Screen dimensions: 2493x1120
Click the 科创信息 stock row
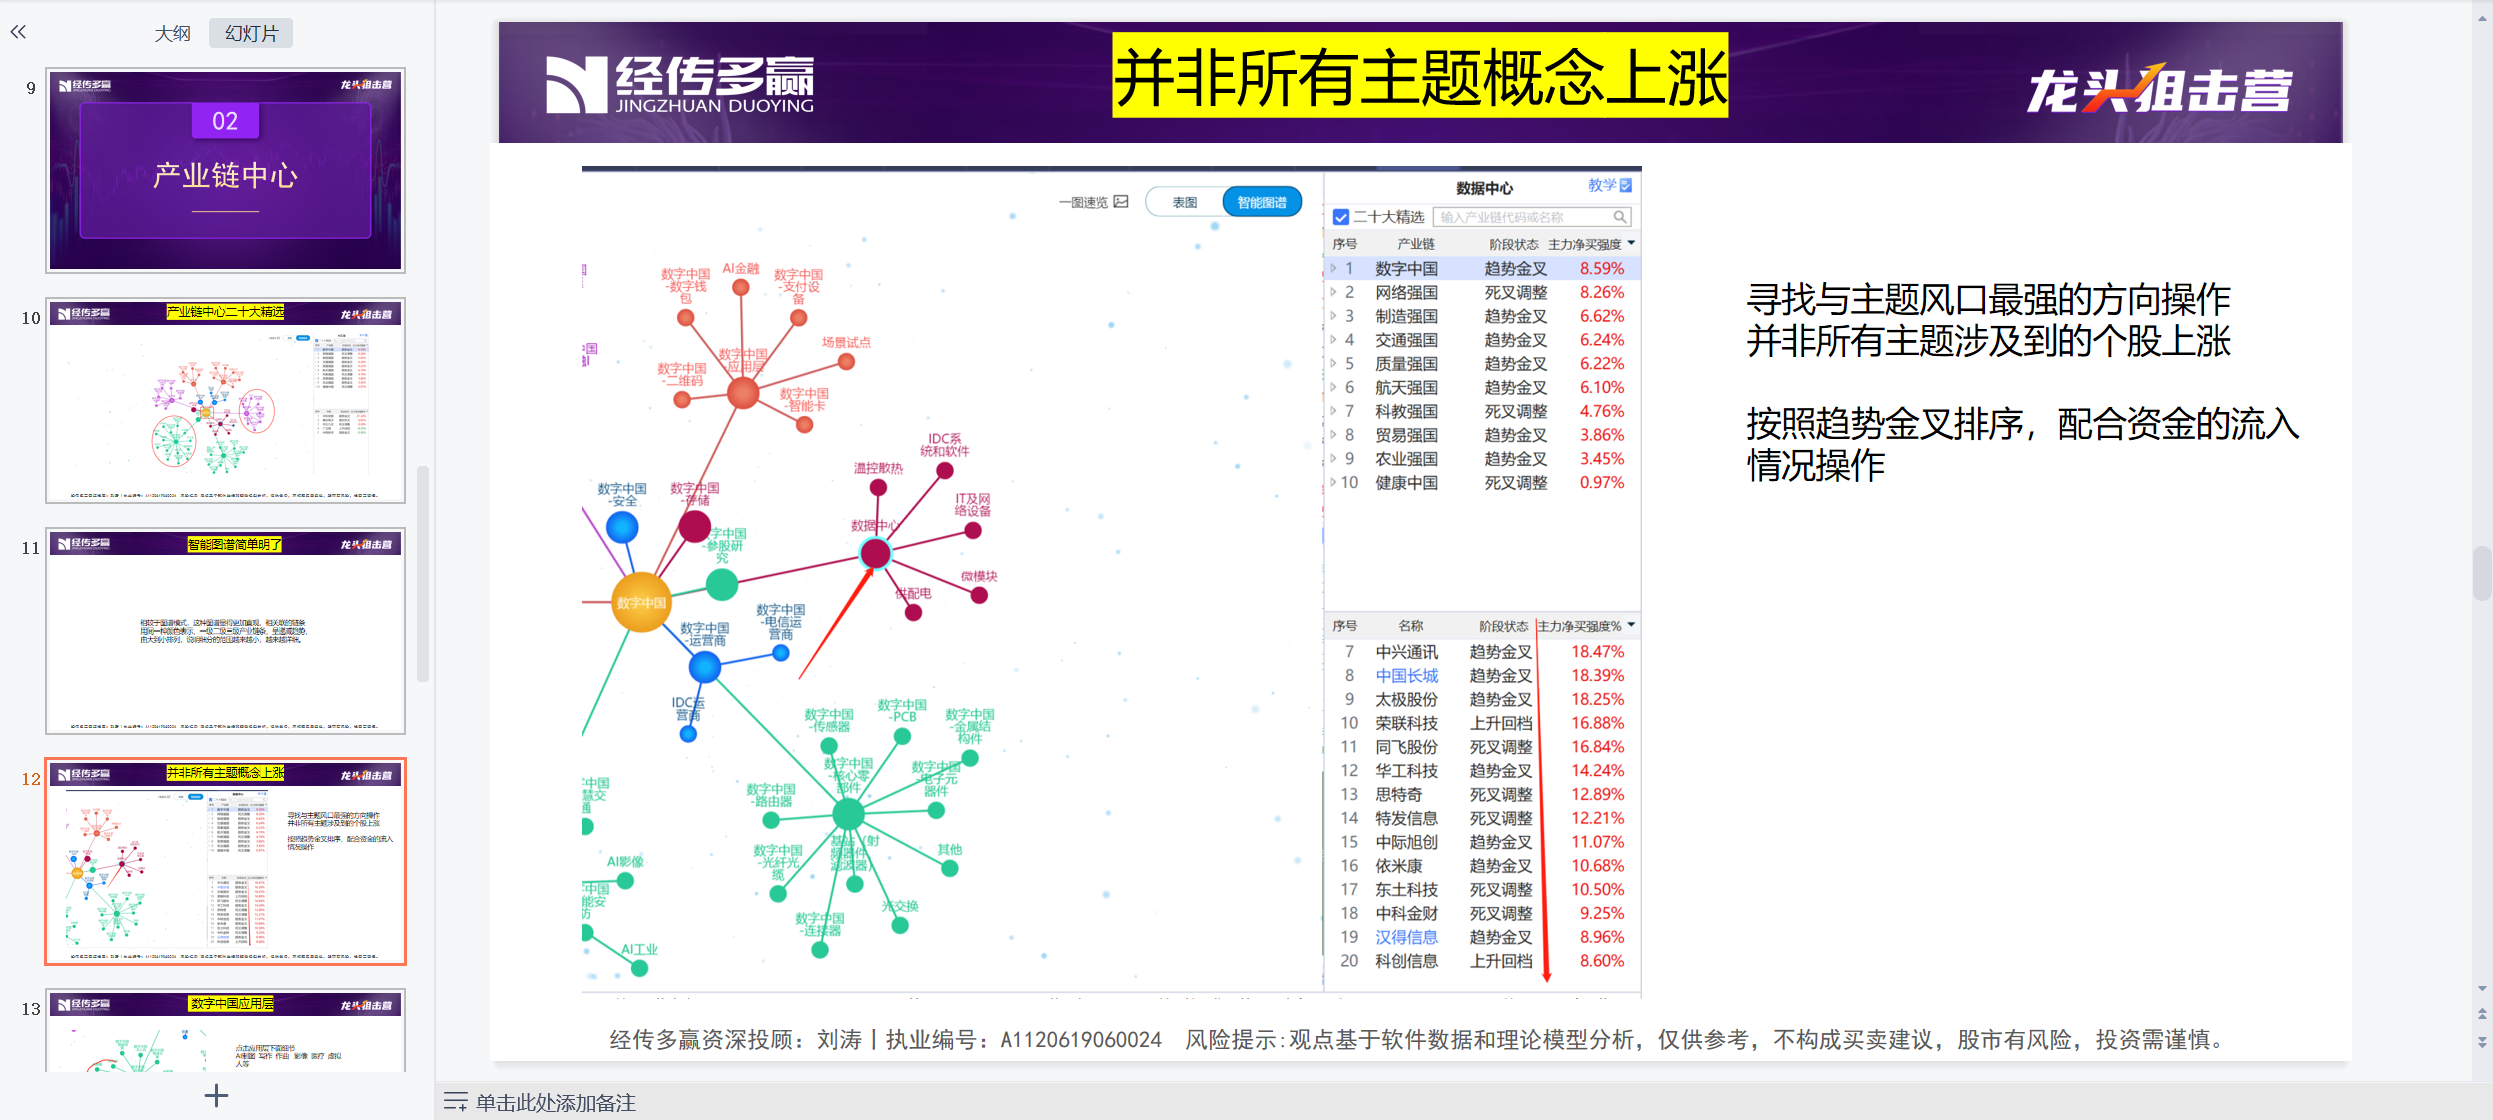click(x=1482, y=961)
